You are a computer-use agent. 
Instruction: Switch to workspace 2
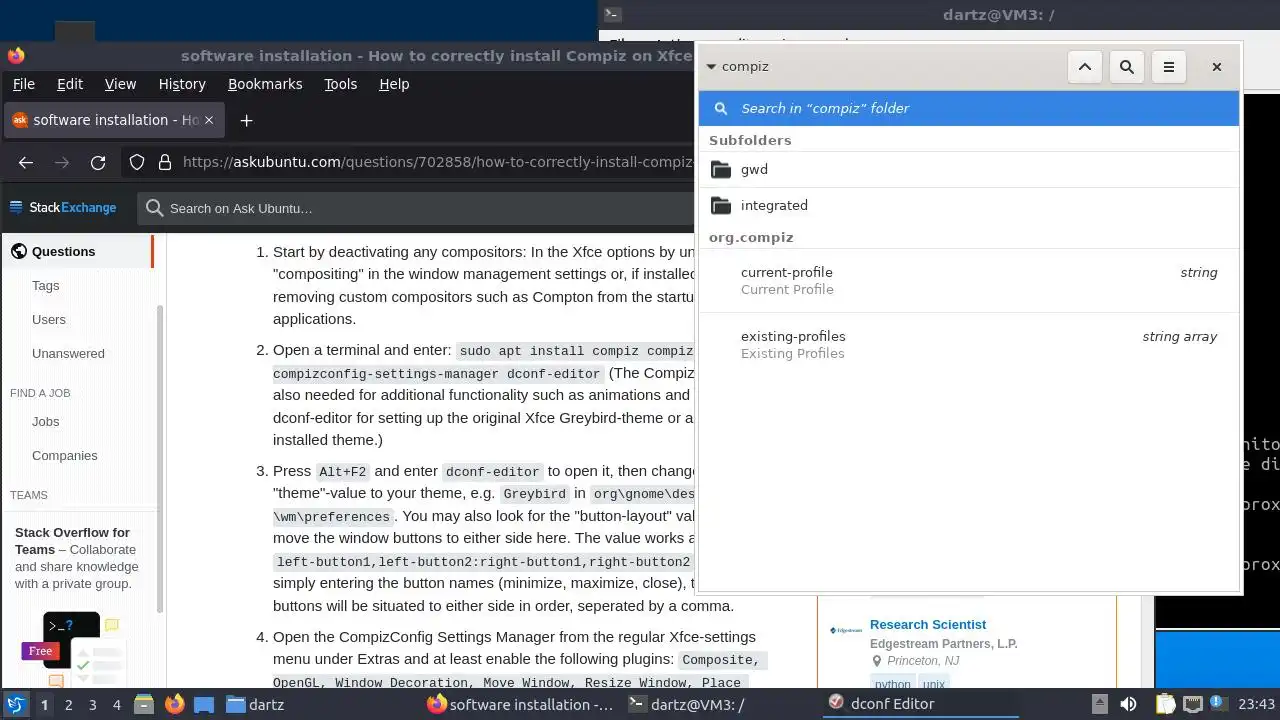(68, 705)
